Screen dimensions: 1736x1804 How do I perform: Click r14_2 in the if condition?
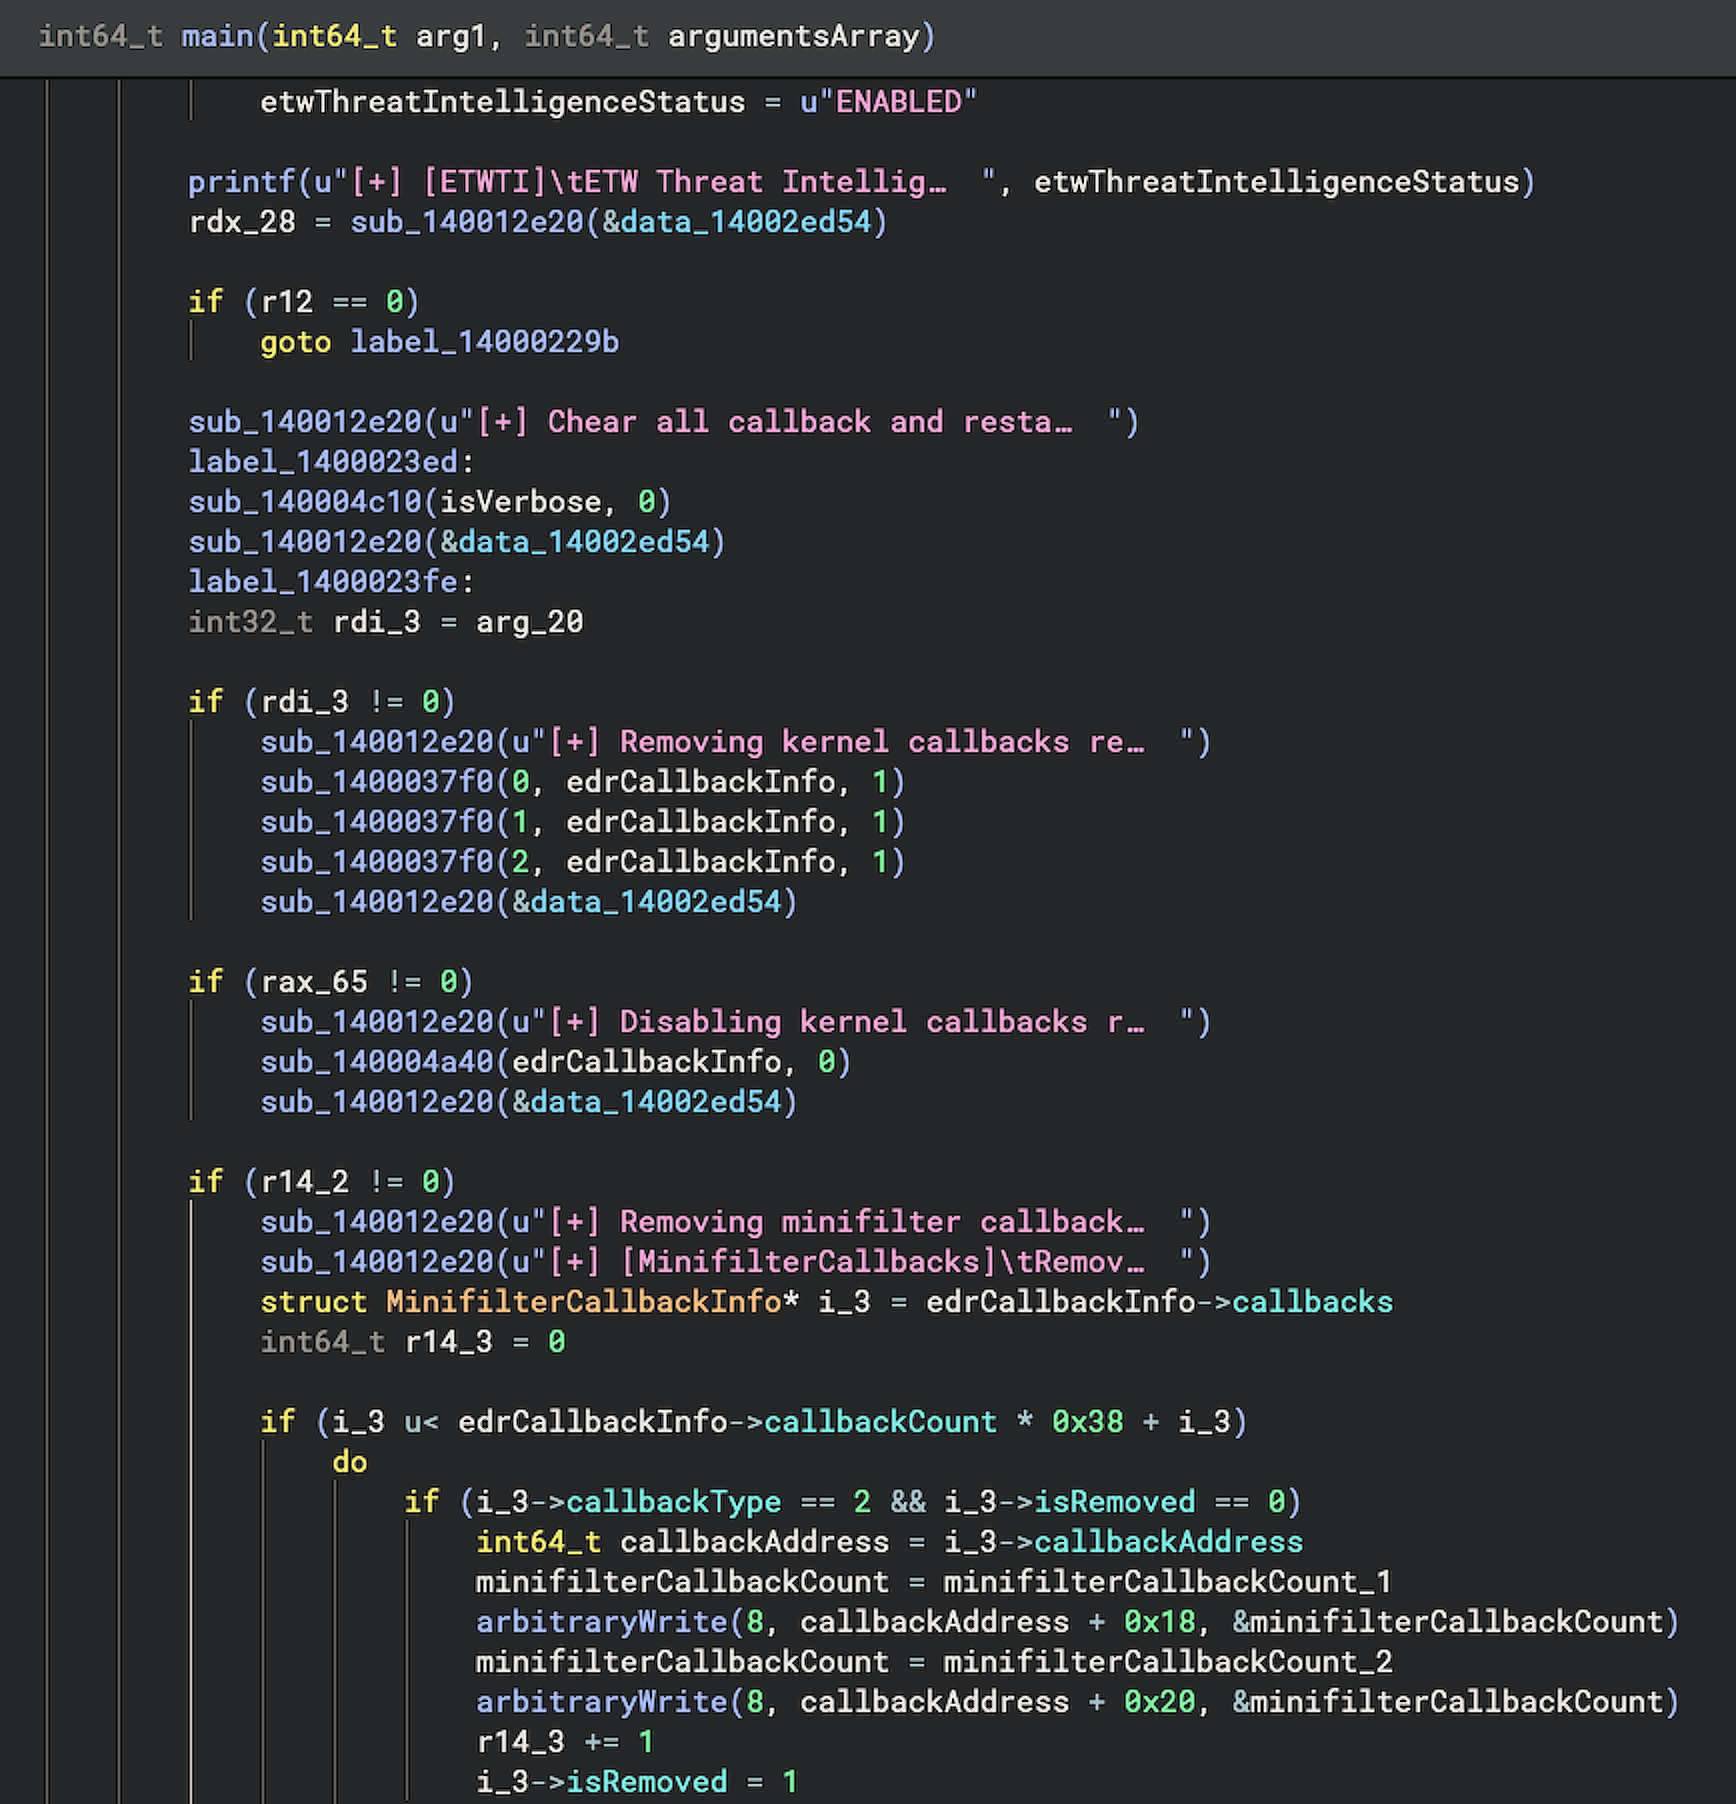pos(305,1182)
